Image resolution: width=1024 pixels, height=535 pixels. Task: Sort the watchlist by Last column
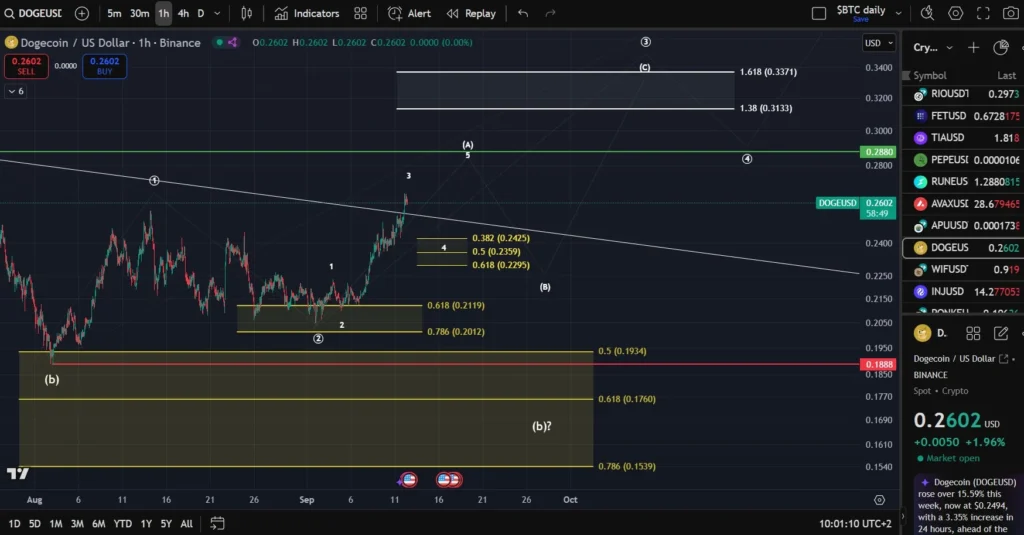point(1006,76)
